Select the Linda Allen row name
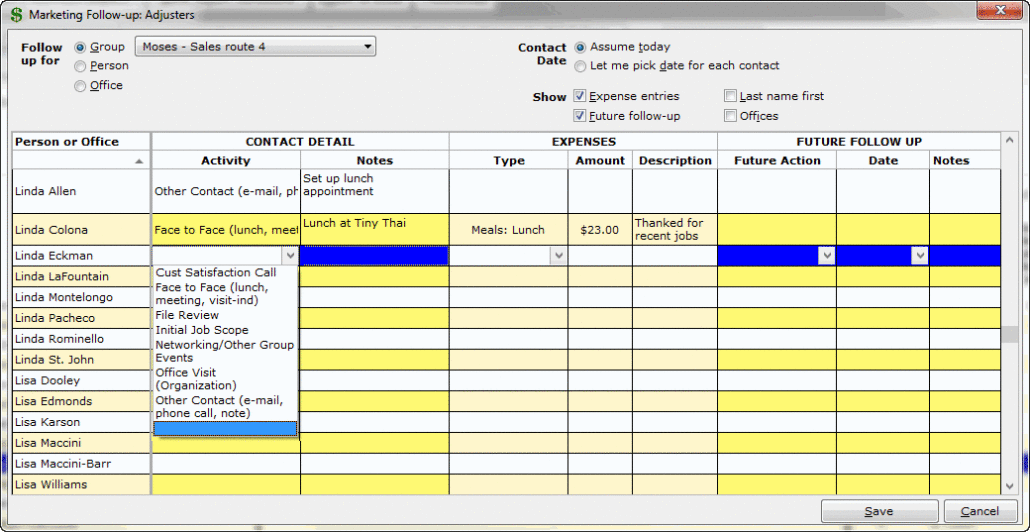Viewport: 1030px width, 532px height. pos(45,191)
